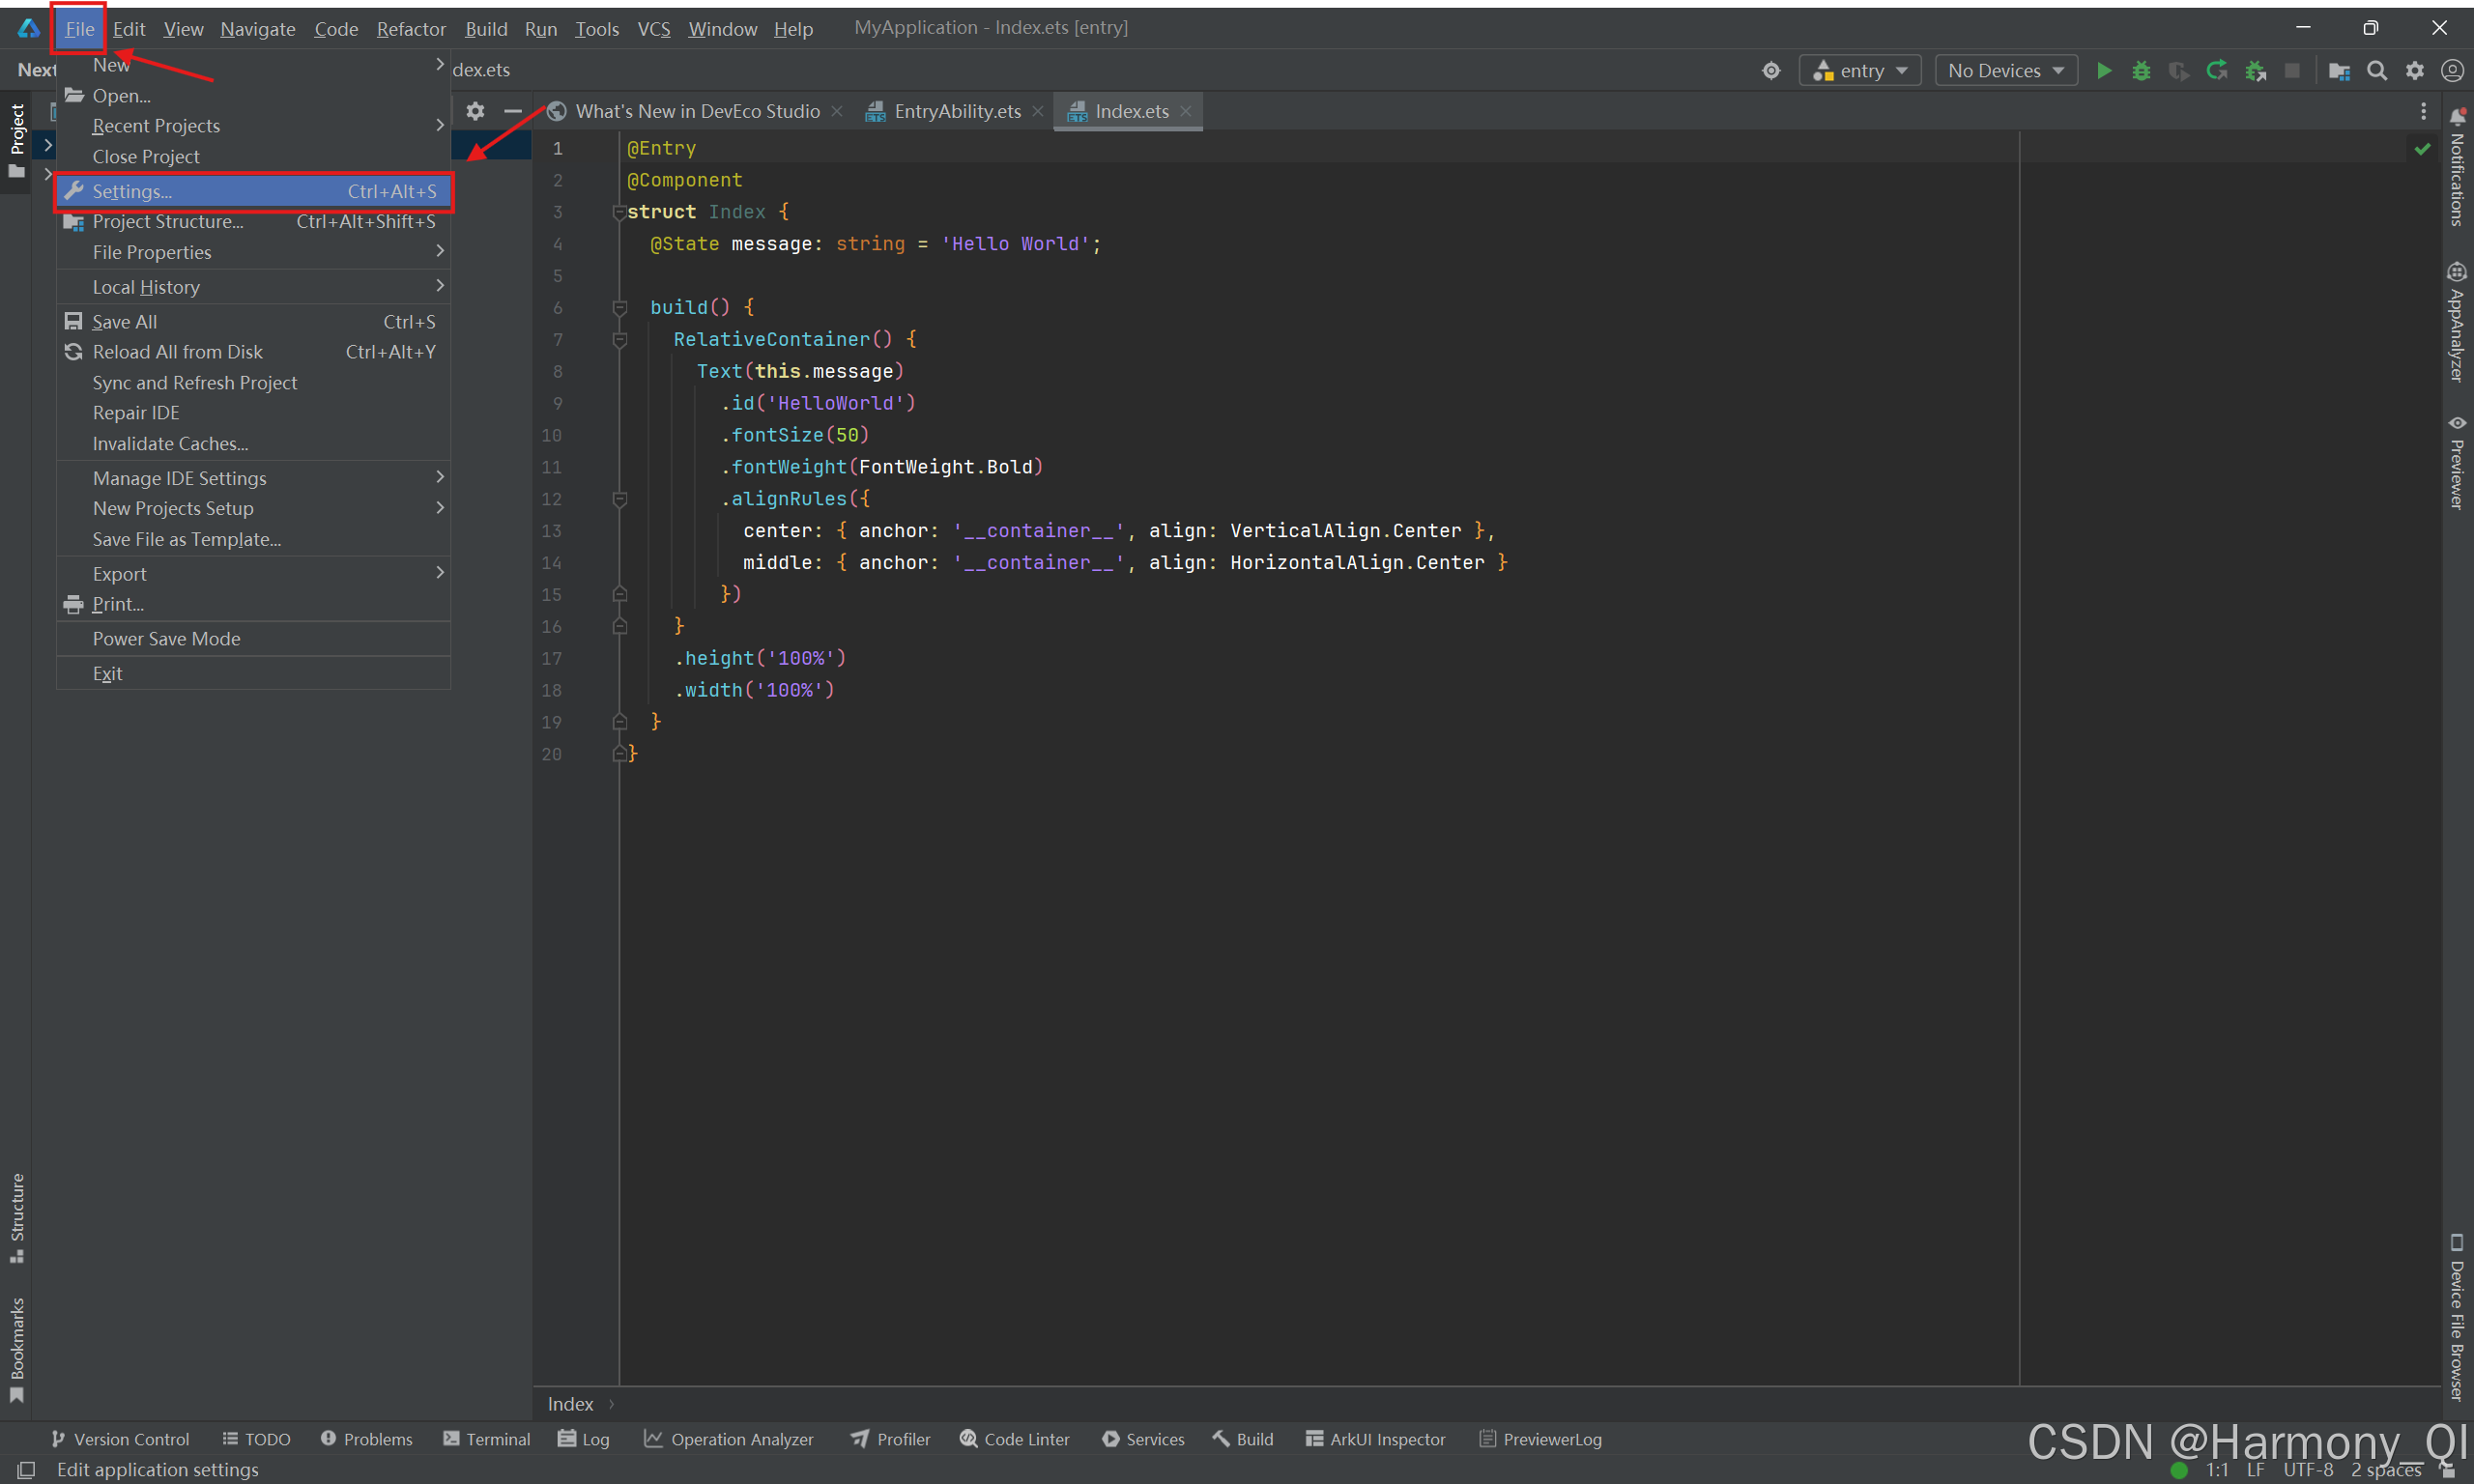
Task: Select Invalidate Caches... menu entry
Action: click(x=253, y=443)
